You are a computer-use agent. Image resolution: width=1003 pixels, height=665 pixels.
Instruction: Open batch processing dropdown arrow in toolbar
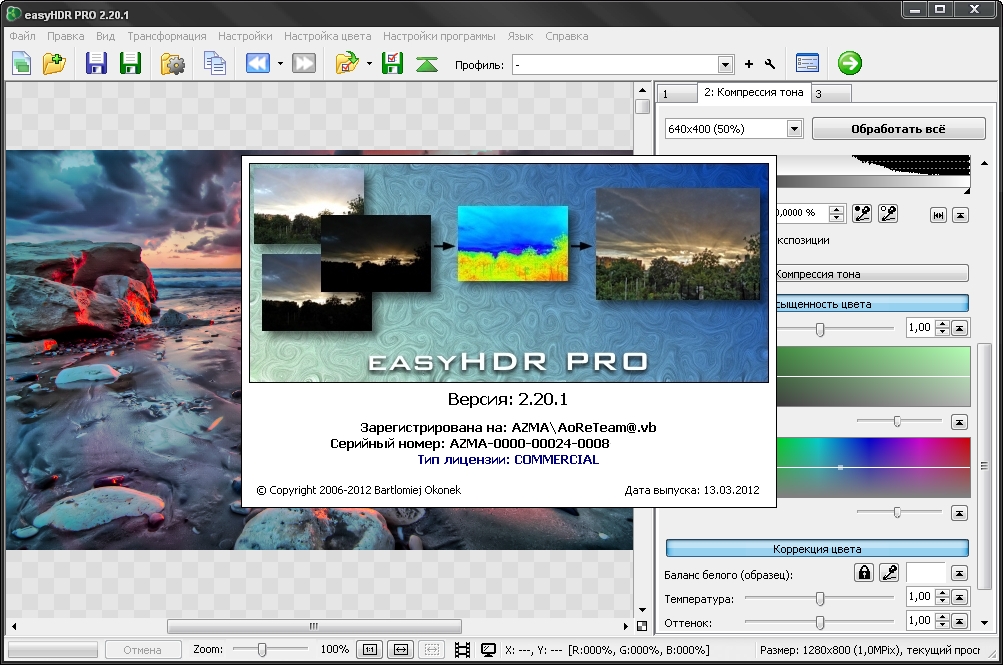(369, 64)
